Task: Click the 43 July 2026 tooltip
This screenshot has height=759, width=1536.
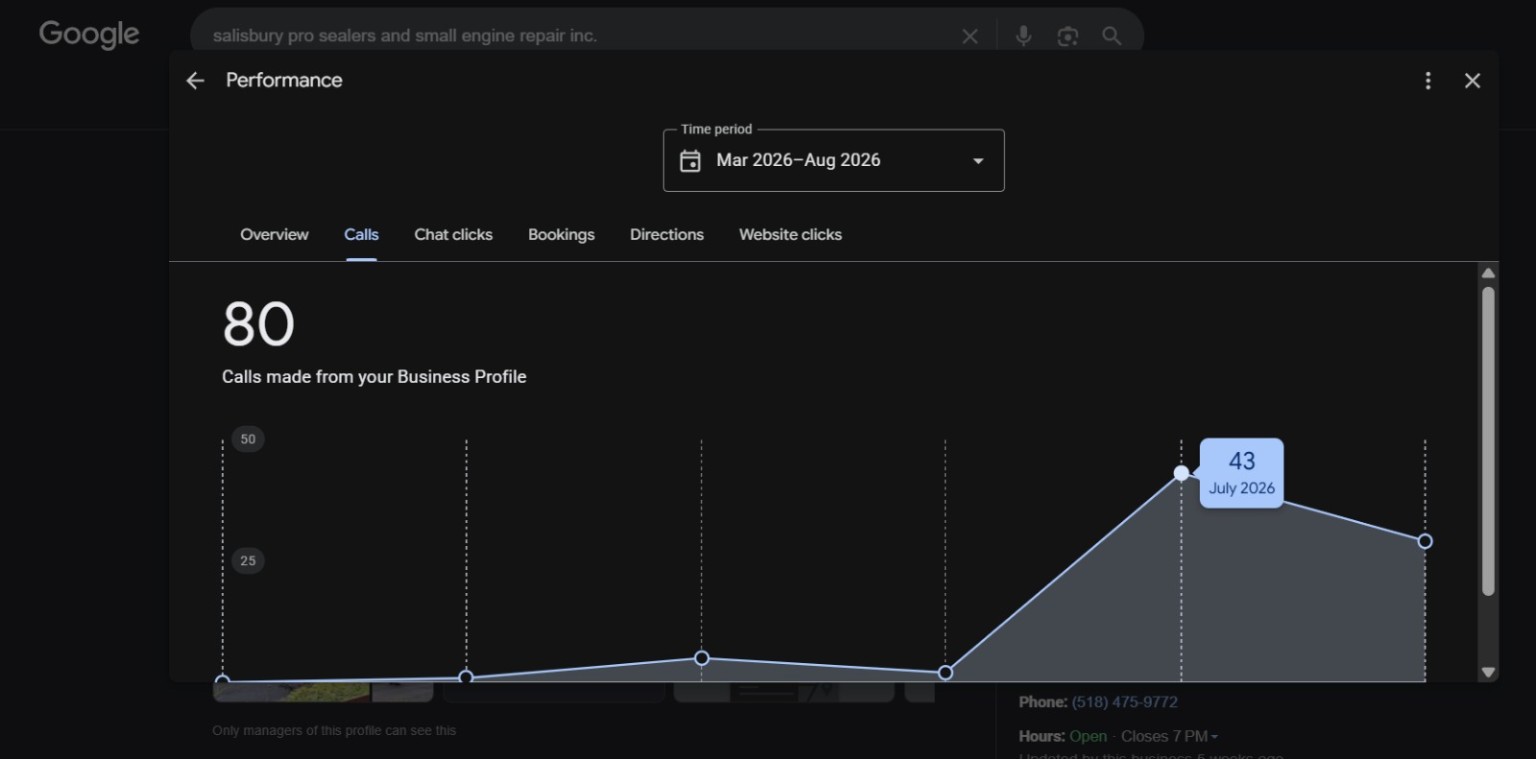Action: (x=1241, y=473)
